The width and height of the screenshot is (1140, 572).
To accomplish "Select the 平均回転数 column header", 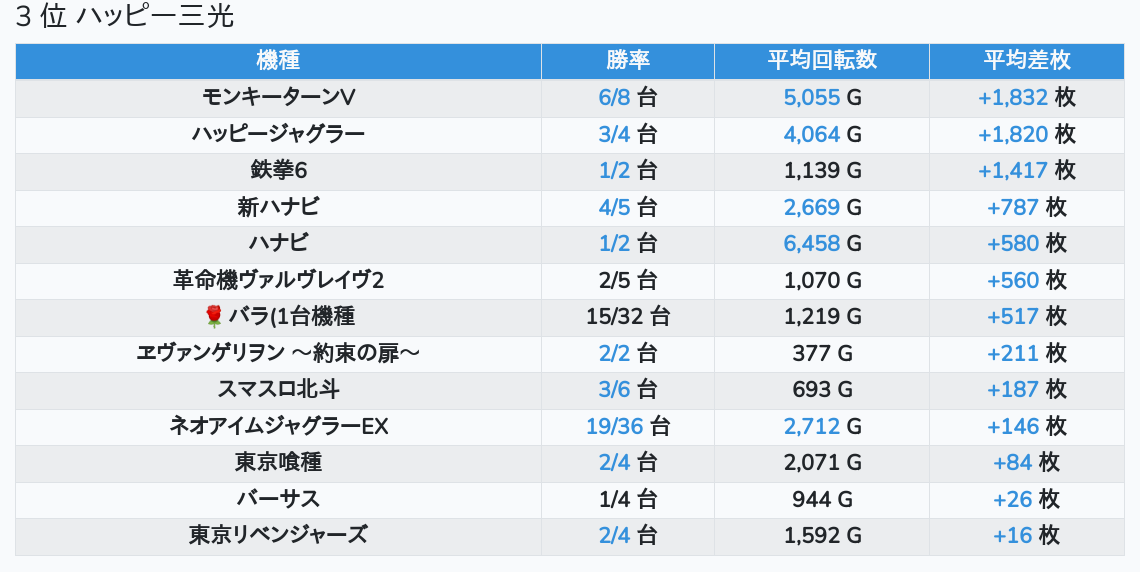I will click(822, 60).
